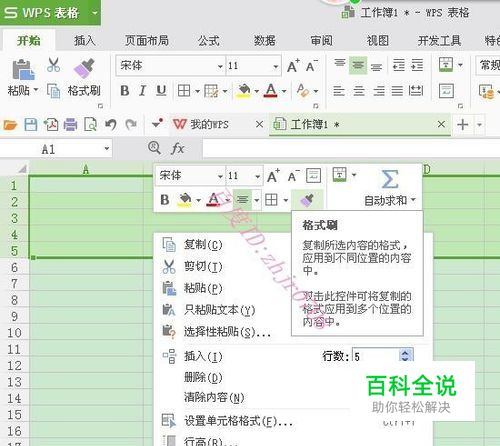Click fill color bucket in mini toolbar

184,200
